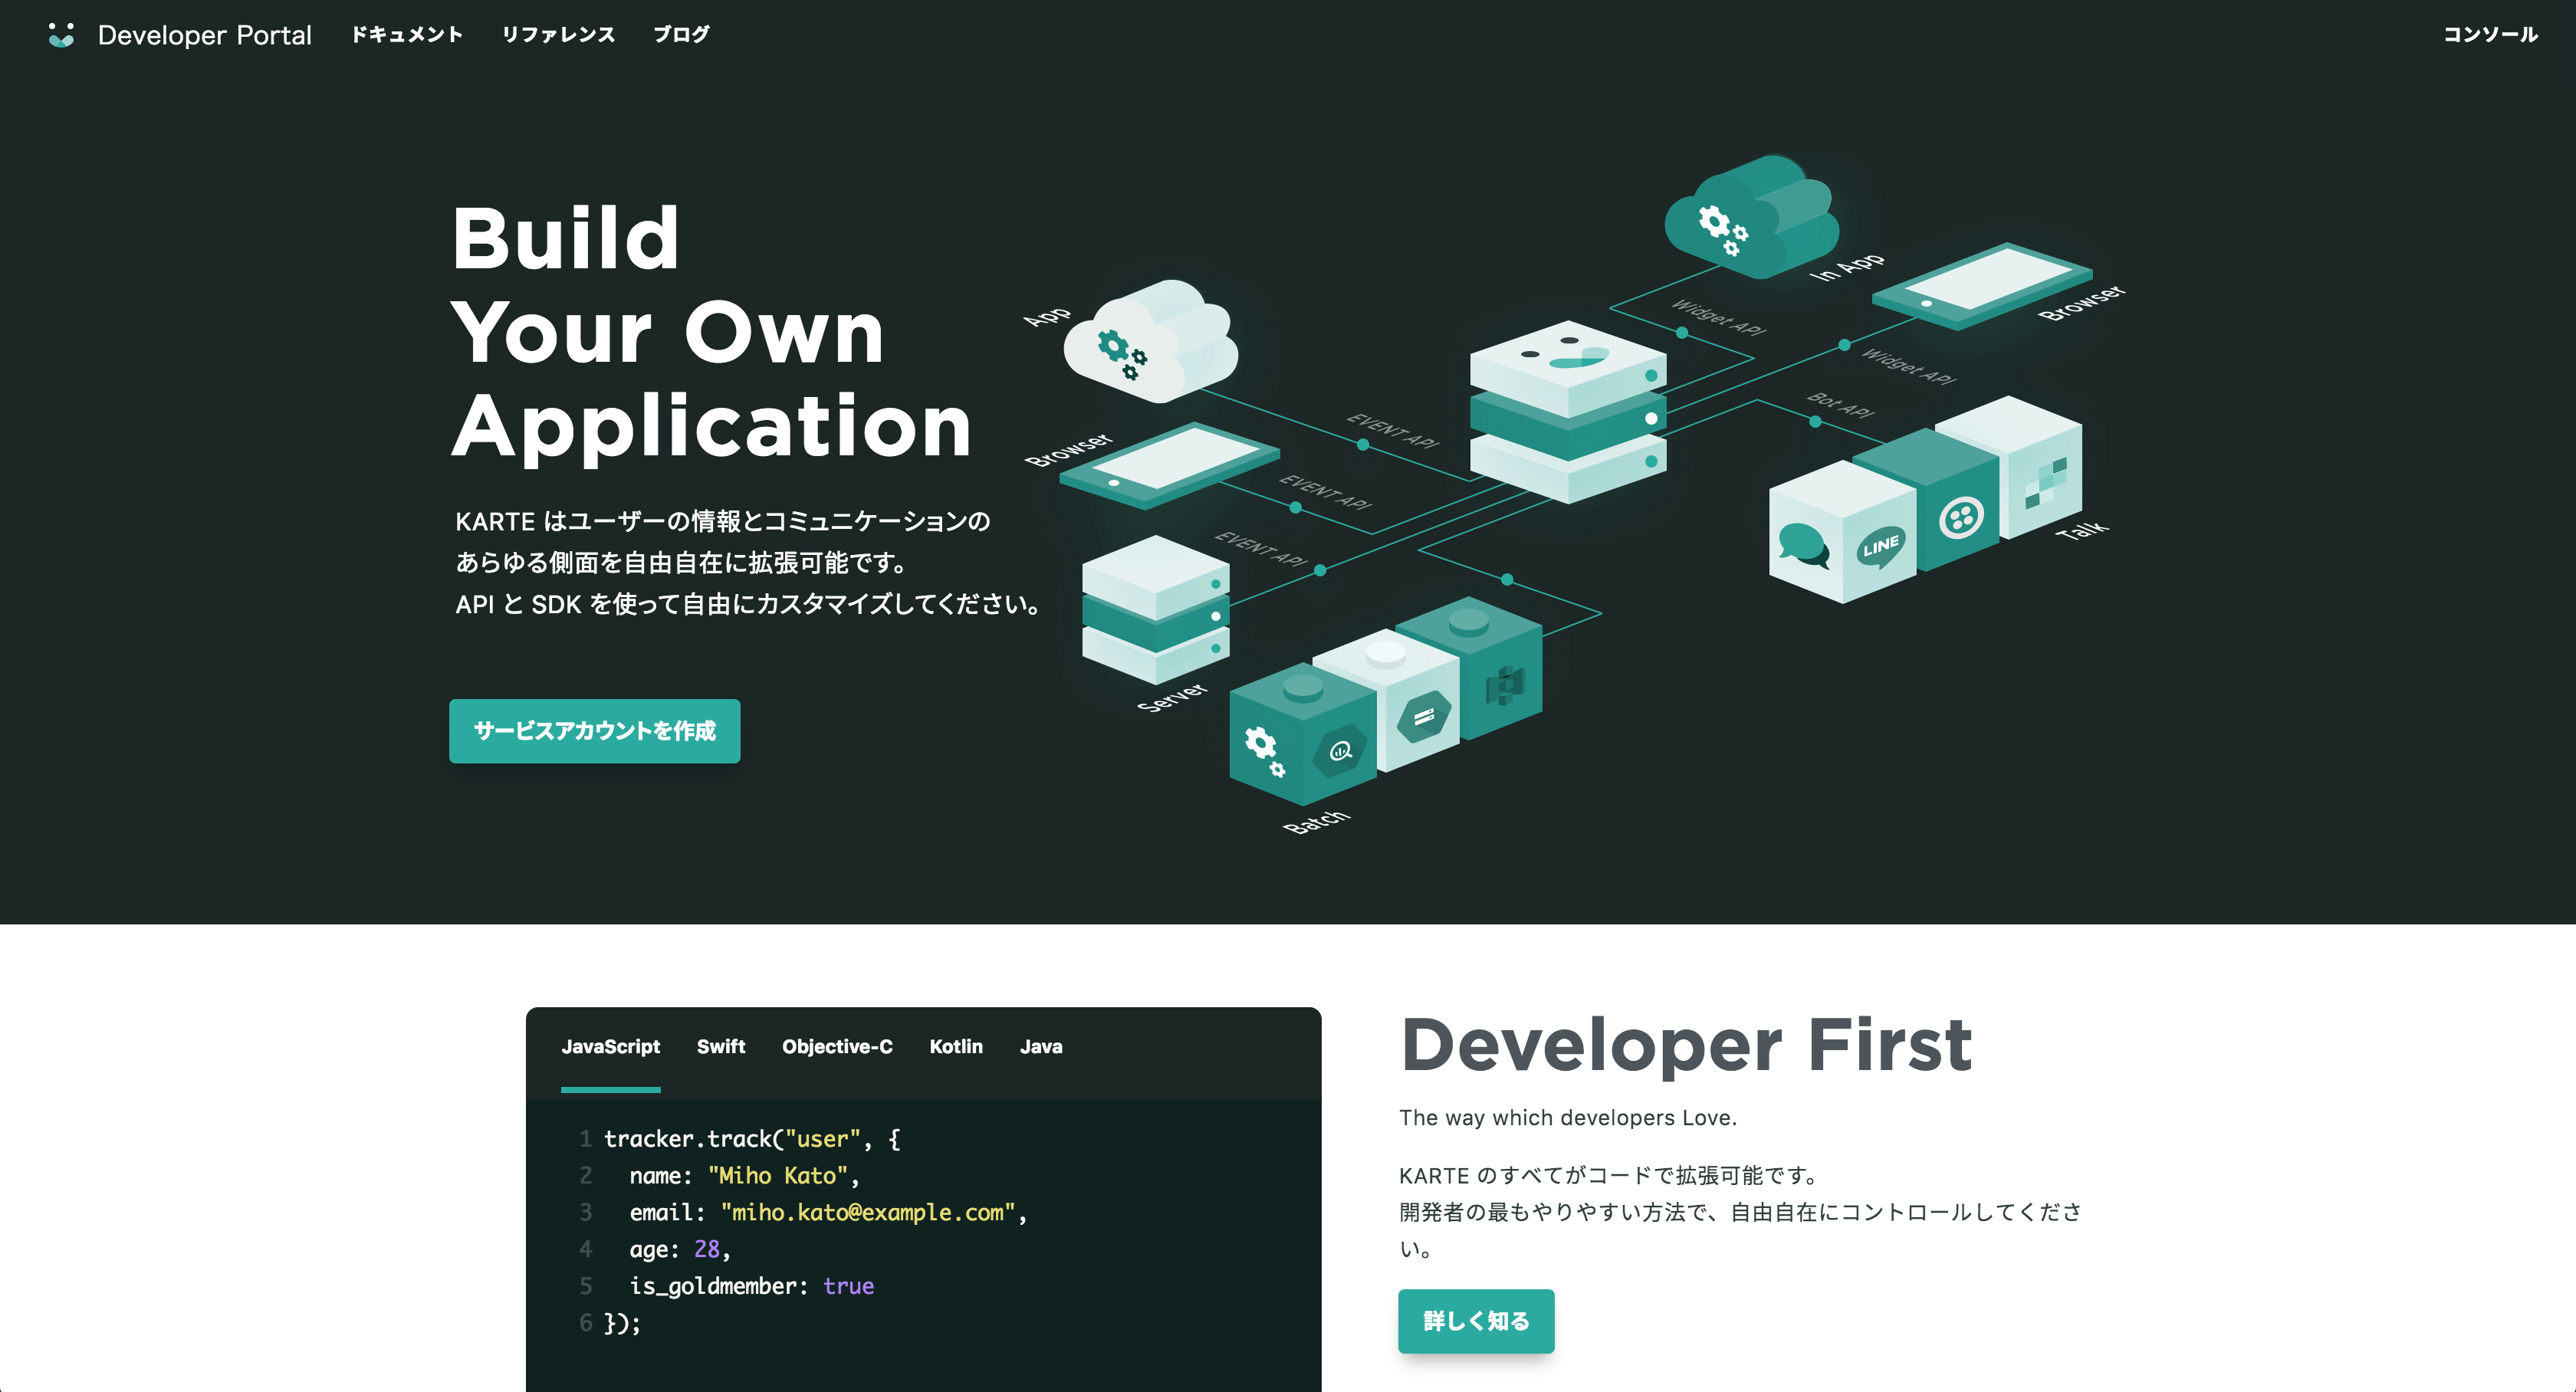This screenshot has width=2576, height=1392.
Task: Switch to the Kotlin code tab
Action: [955, 1046]
